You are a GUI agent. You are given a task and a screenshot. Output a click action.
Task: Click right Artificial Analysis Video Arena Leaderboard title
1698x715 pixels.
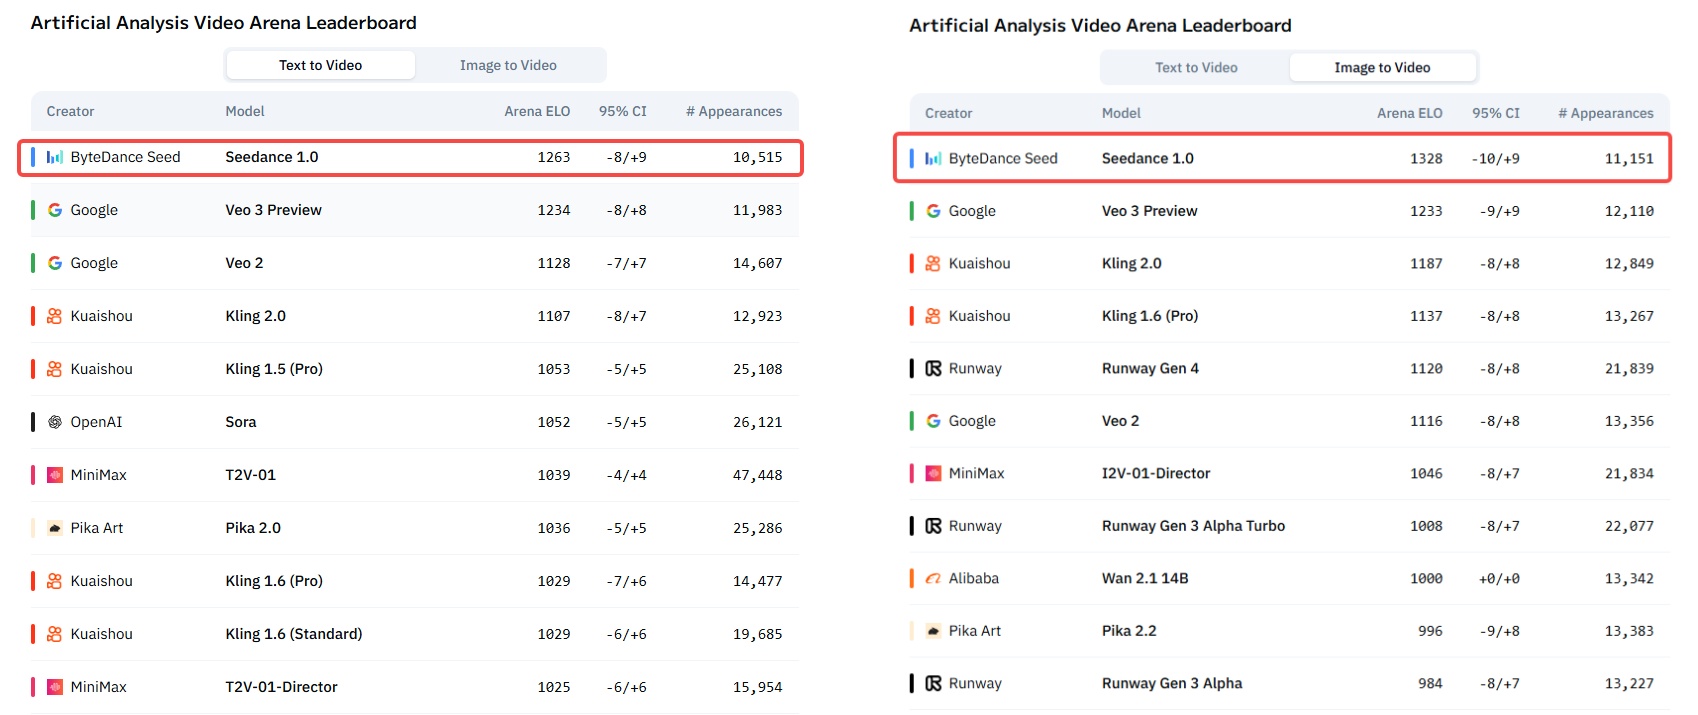coord(1100,26)
